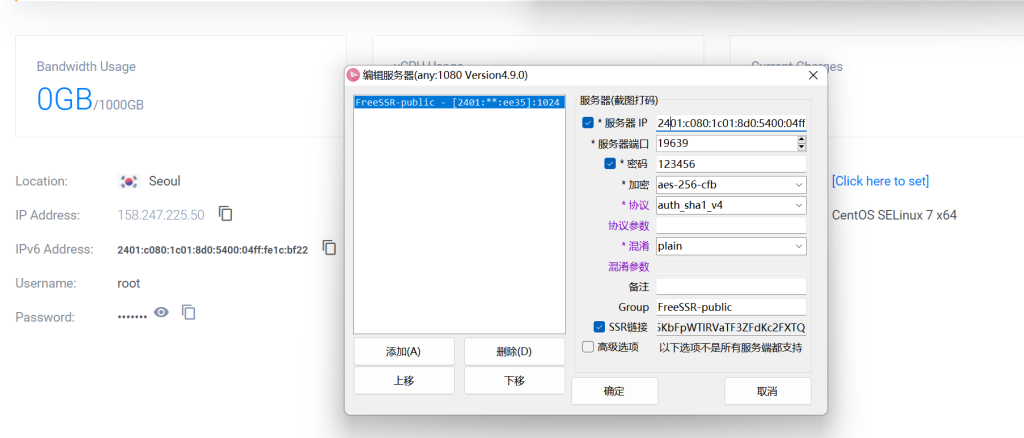Open the "Click here to set" link
This screenshot has height=438, width=1024.
[x=880, y=181]
